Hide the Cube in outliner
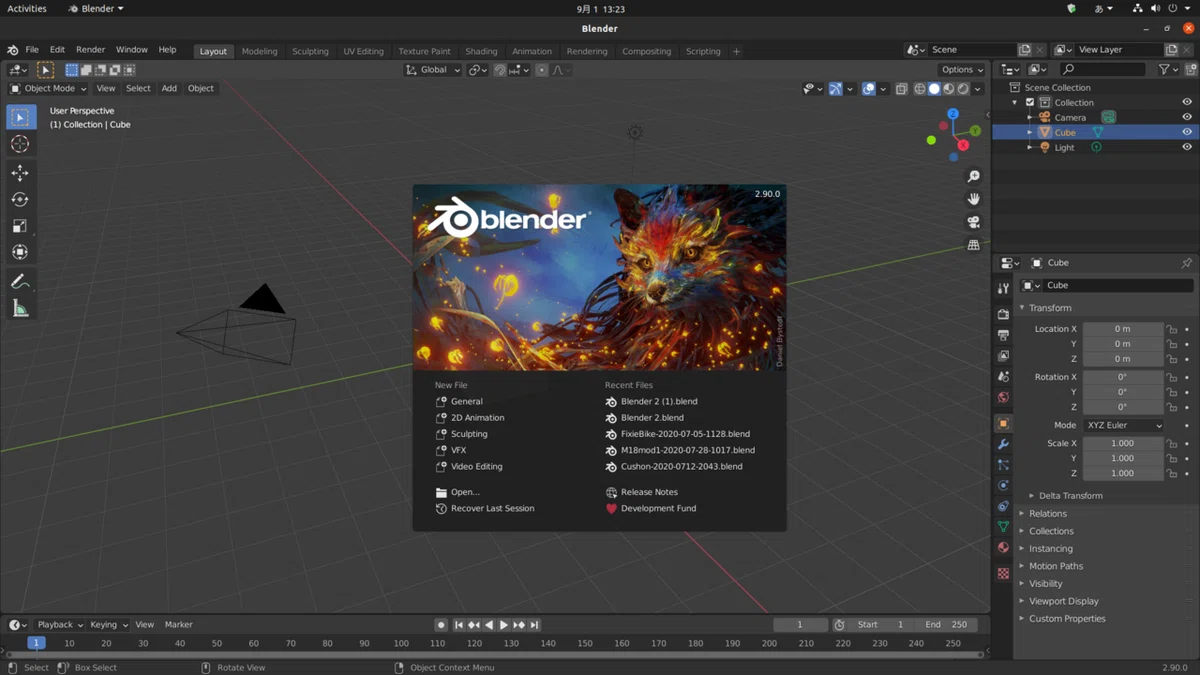Screen dimensions: 1200x675 1187,132
